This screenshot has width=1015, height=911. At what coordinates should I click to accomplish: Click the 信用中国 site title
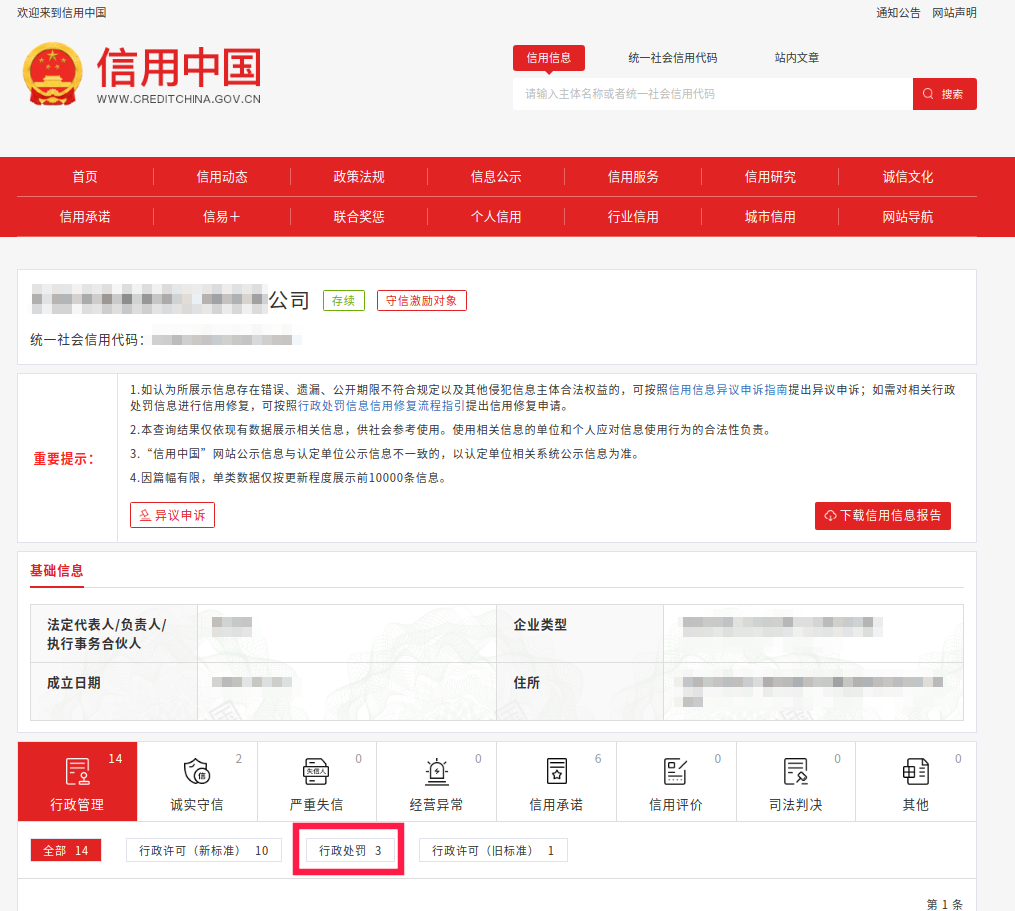pyautogui.click(x=179, y=67)
